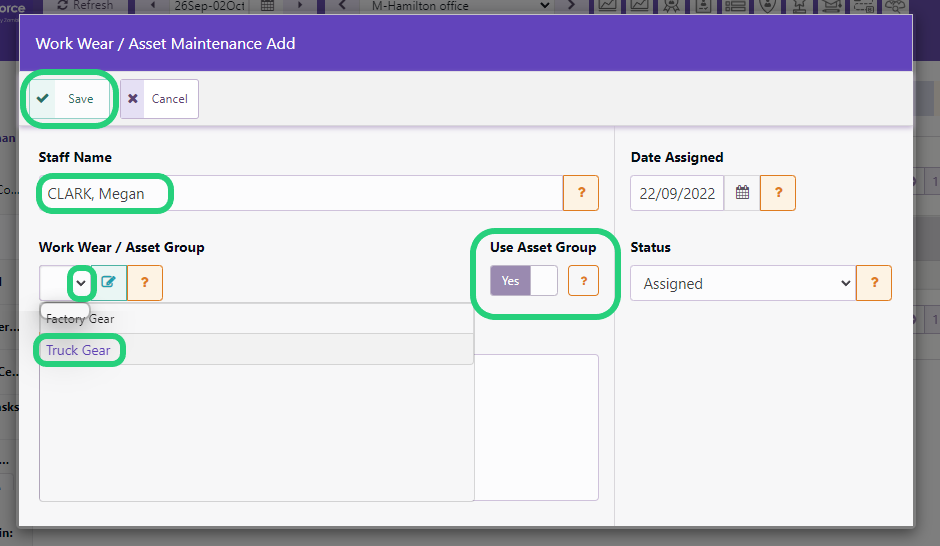Go to the next week in the background toolbar
Screen dimensions: 940x546
[x=300, y=6]
